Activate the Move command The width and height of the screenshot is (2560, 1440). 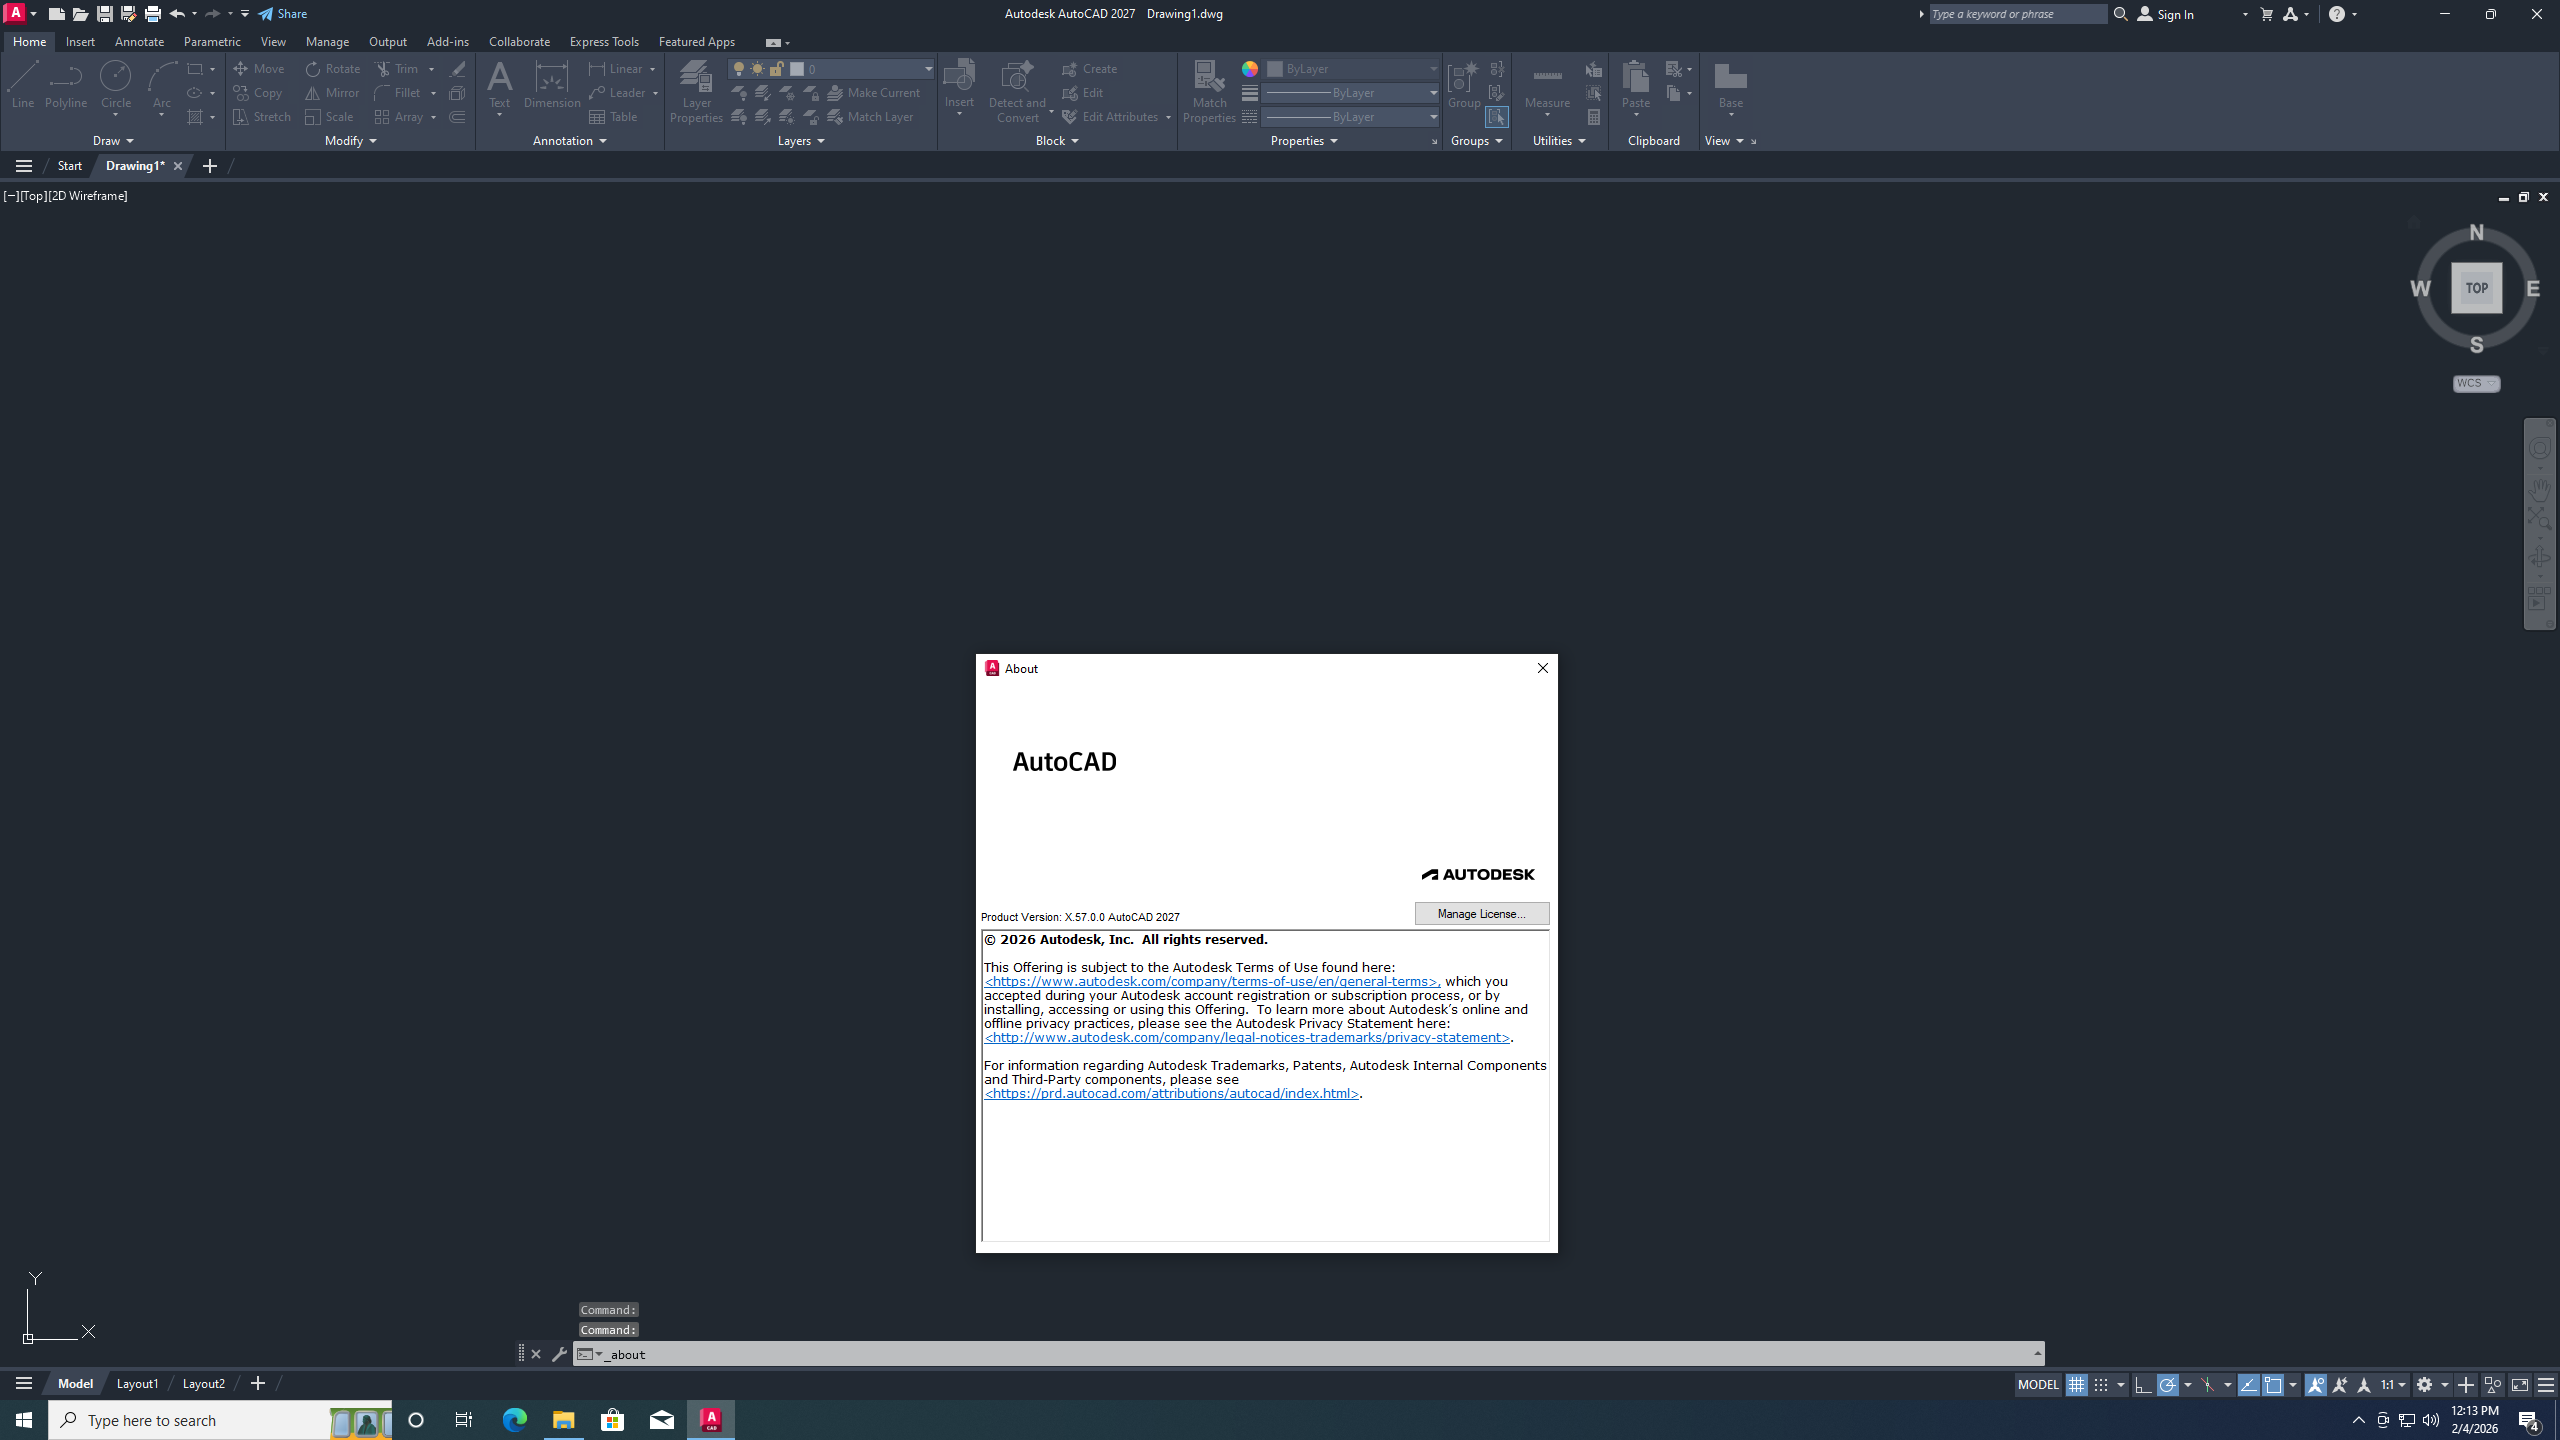258,68
